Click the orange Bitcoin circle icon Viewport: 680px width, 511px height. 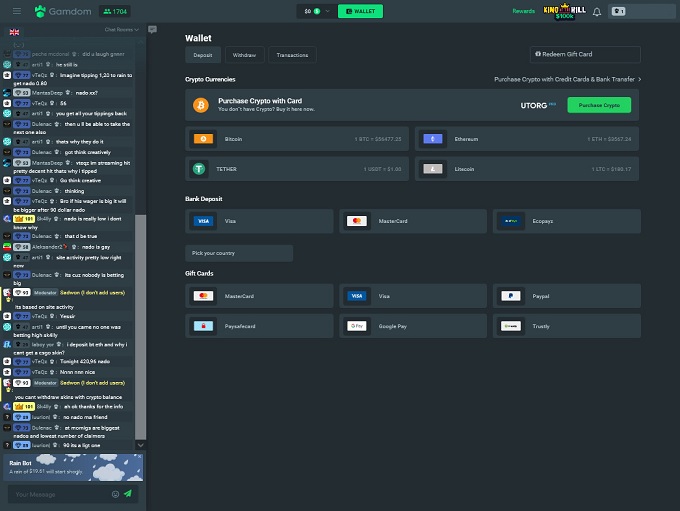click(201, 105)
